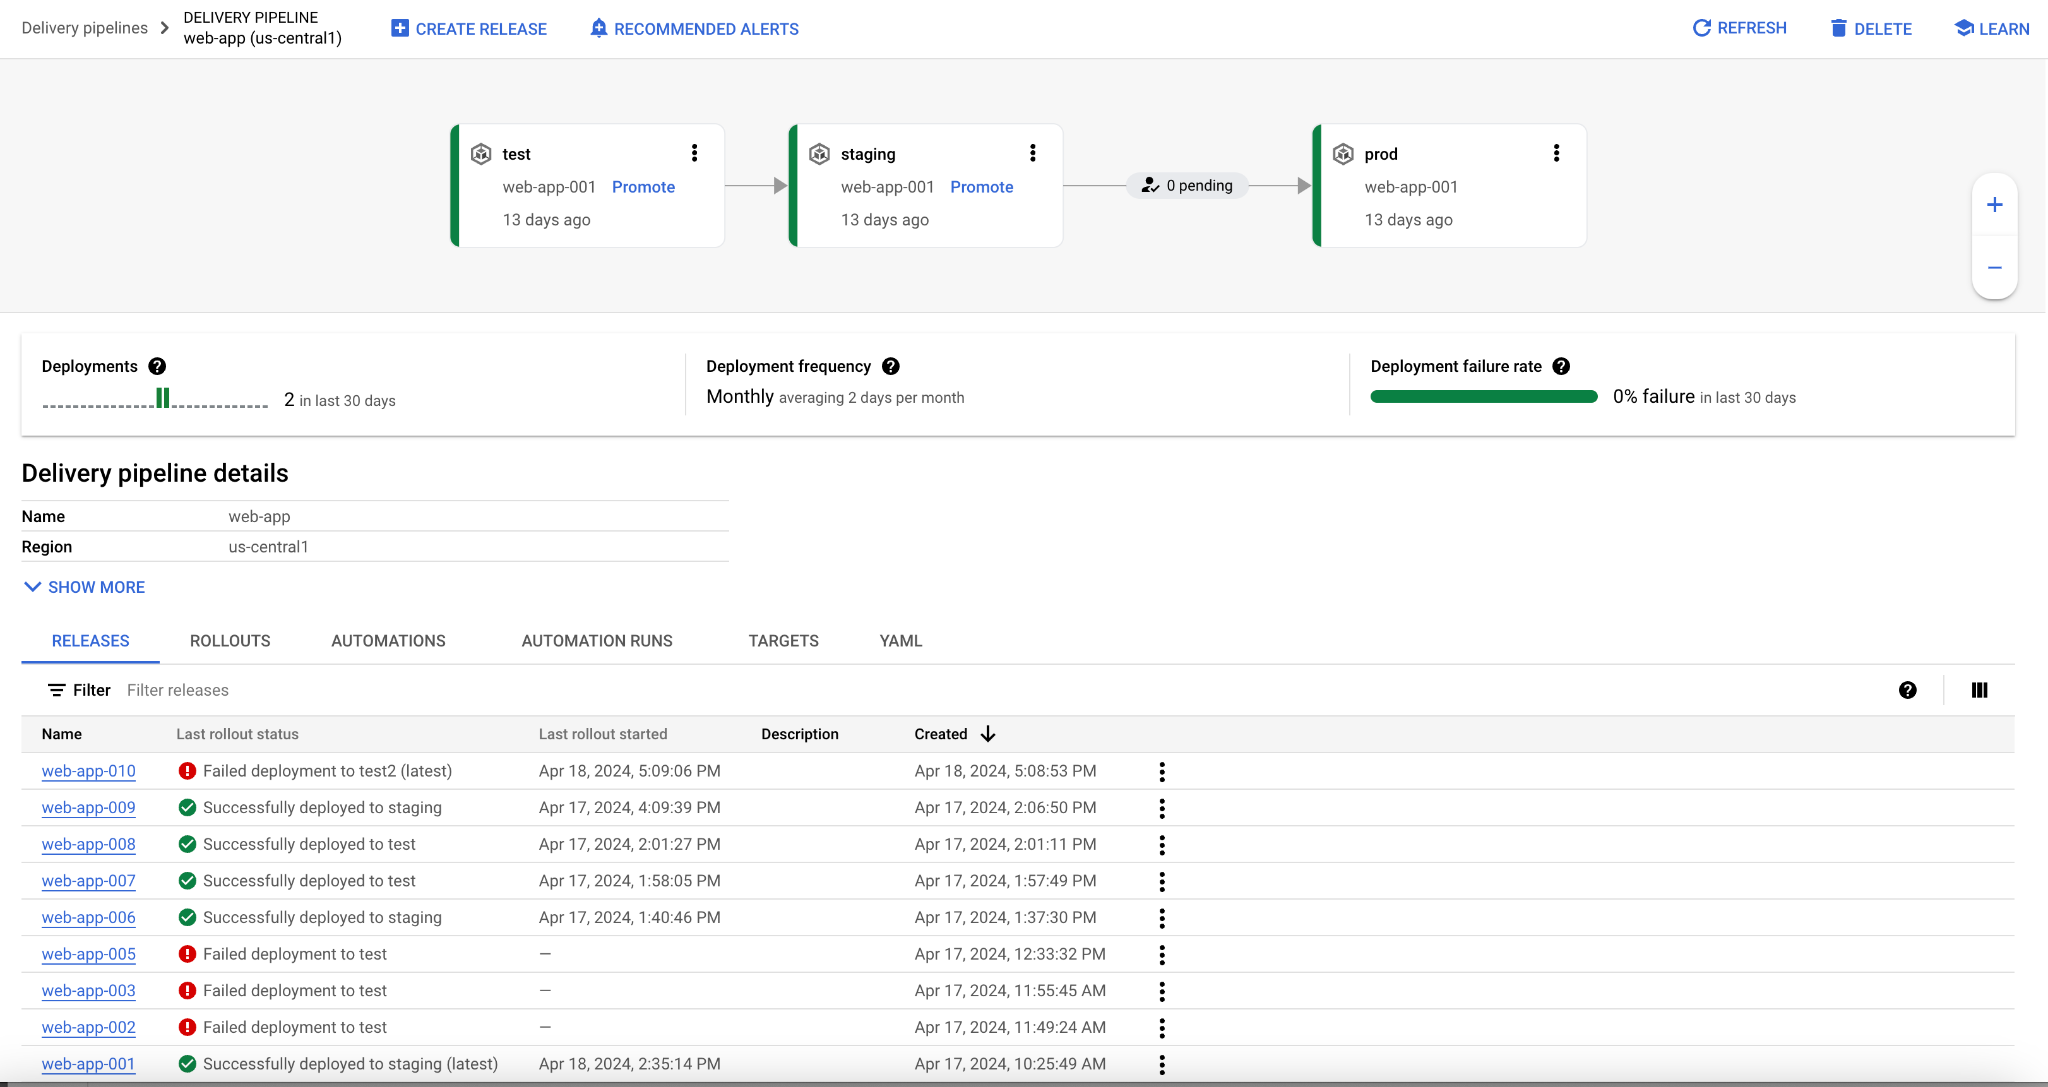Image resolution: width=2048 pixels, height=1087 pixels.
Task: Switch to the YAML tab
Action: tap(900, 641)
